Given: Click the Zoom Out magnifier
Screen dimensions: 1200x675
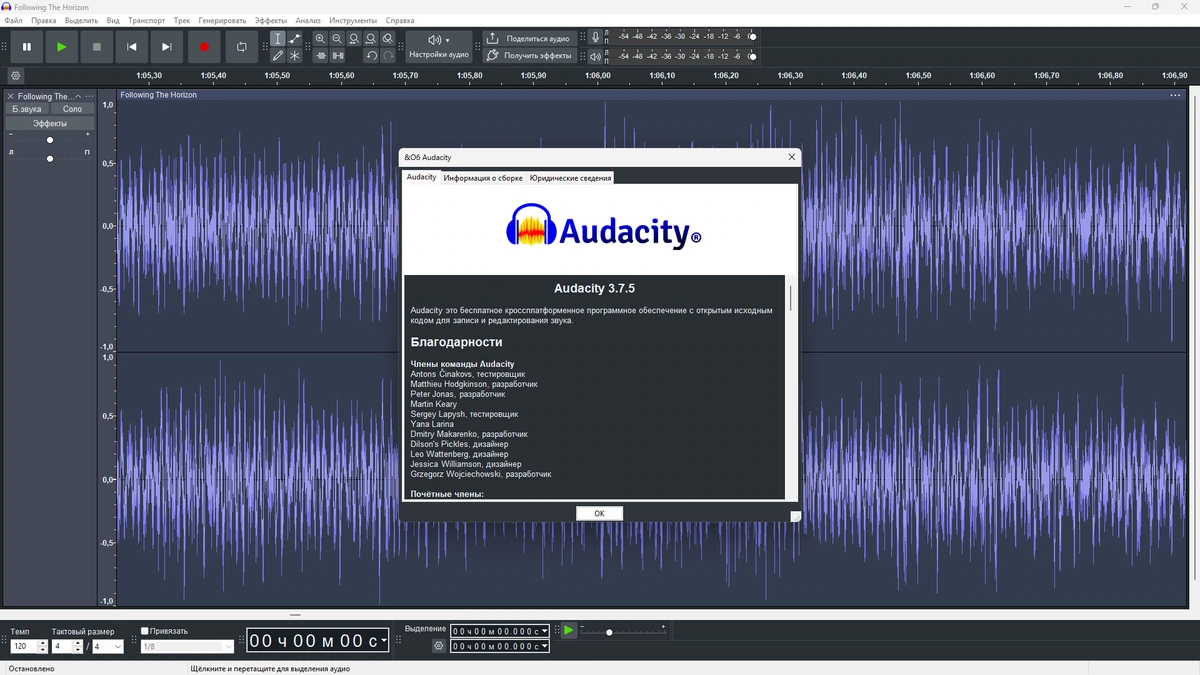Looking at the screenshot, I should coord(337,39).
